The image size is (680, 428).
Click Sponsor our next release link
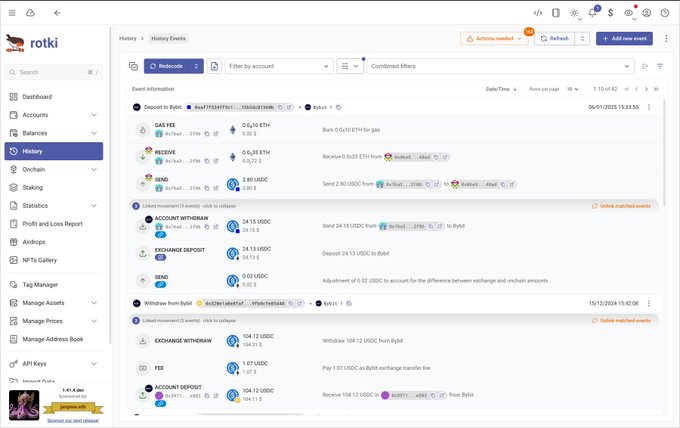click(73, 420)
